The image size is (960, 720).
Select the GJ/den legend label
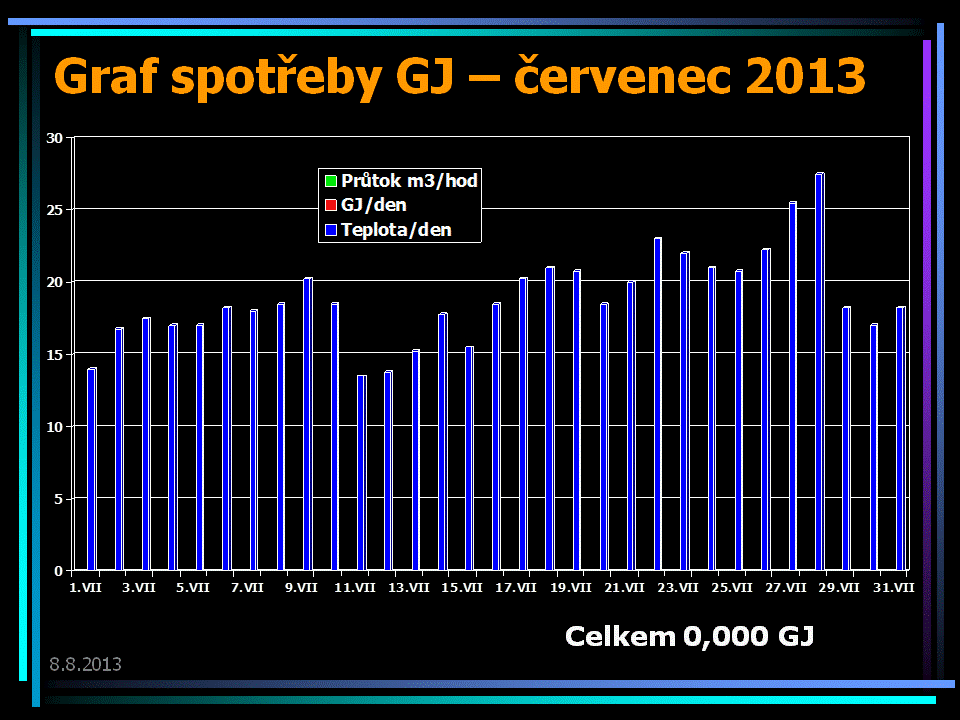(x=373, y=205)
